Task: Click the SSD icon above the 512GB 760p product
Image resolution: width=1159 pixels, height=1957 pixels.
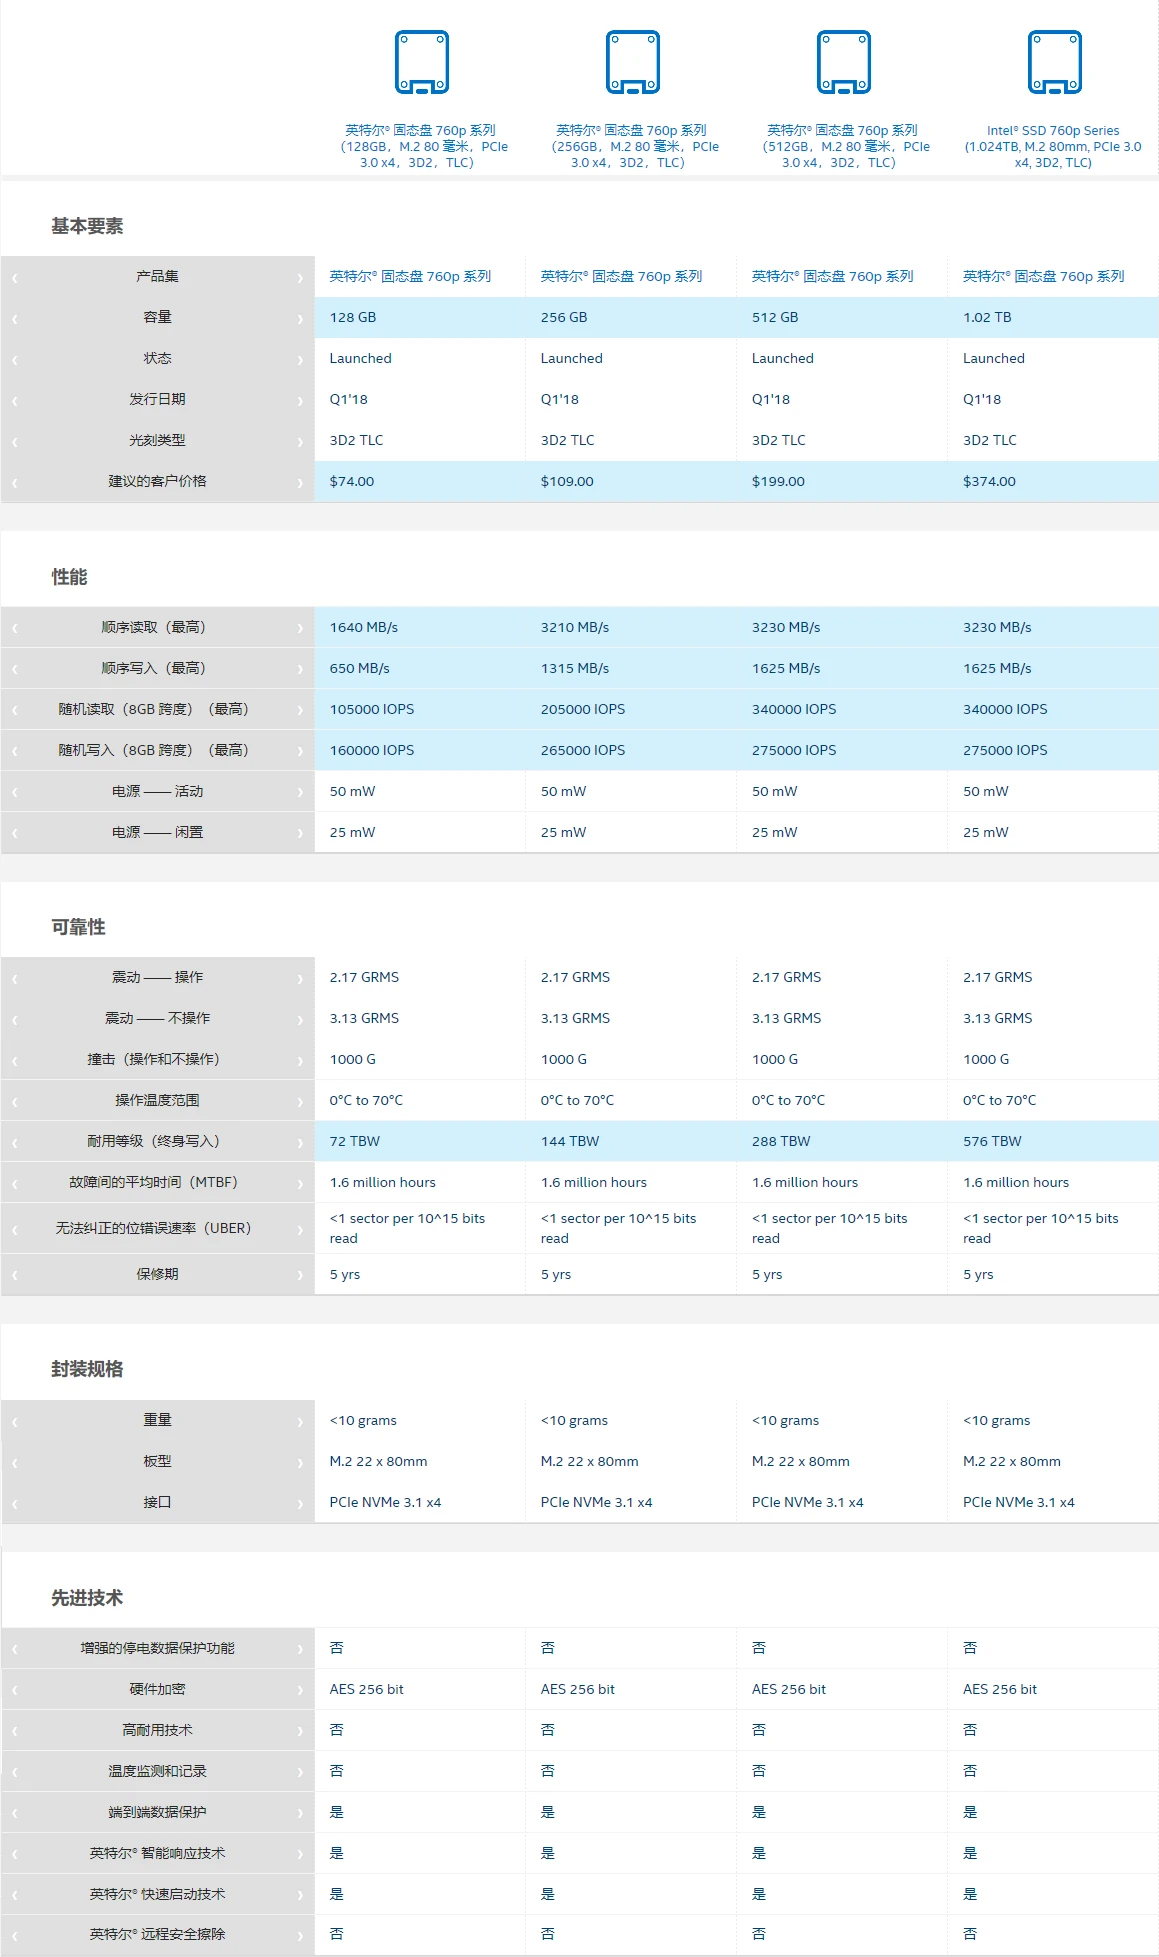Action: click(x=843, y=62)
